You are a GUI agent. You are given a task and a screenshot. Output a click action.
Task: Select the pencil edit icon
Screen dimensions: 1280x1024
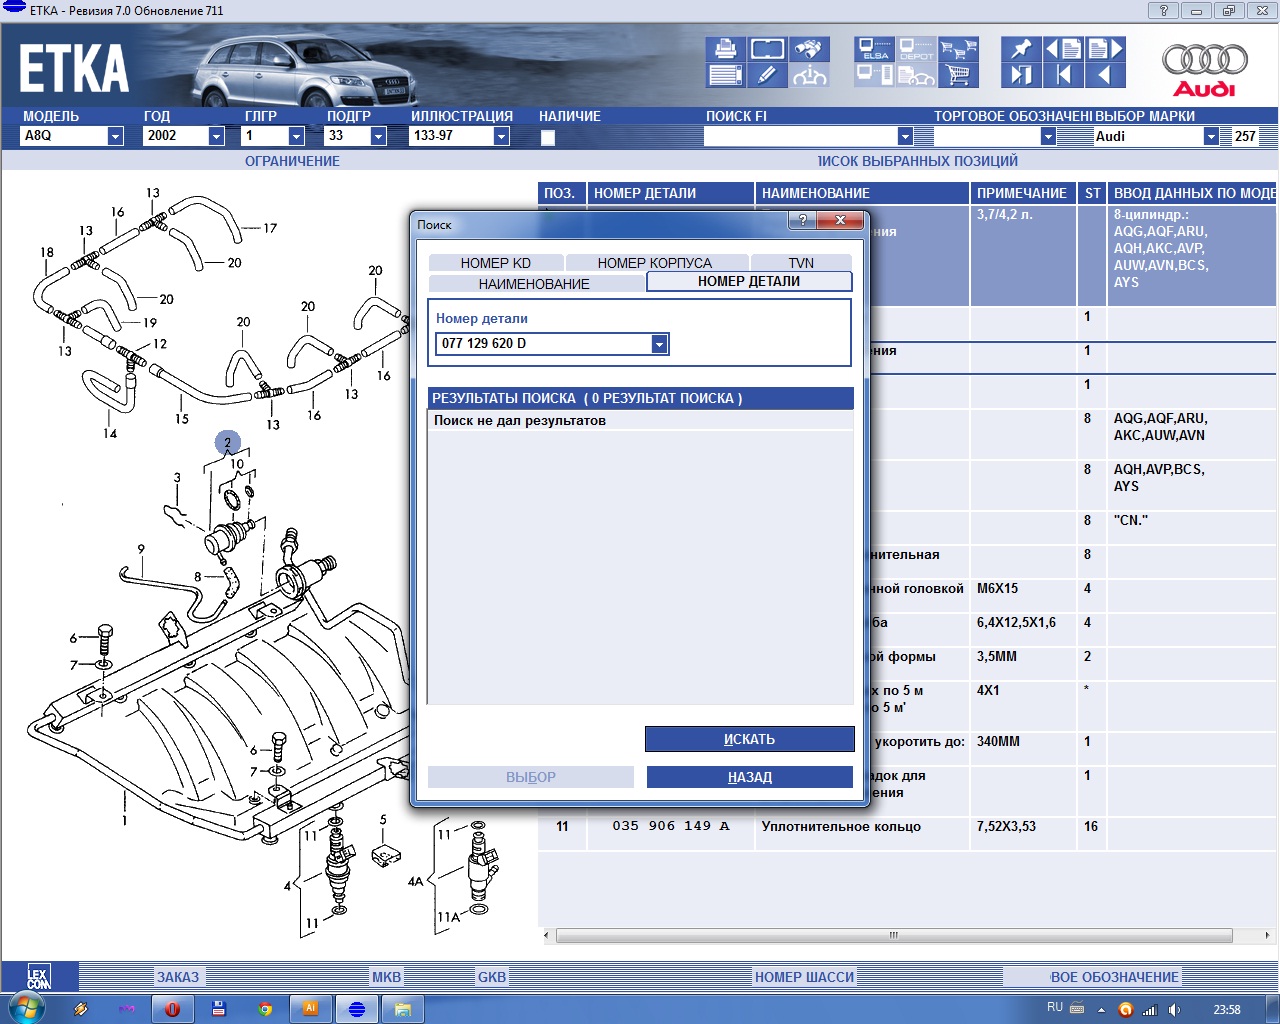pyautogui.click(x=767, y=75)
